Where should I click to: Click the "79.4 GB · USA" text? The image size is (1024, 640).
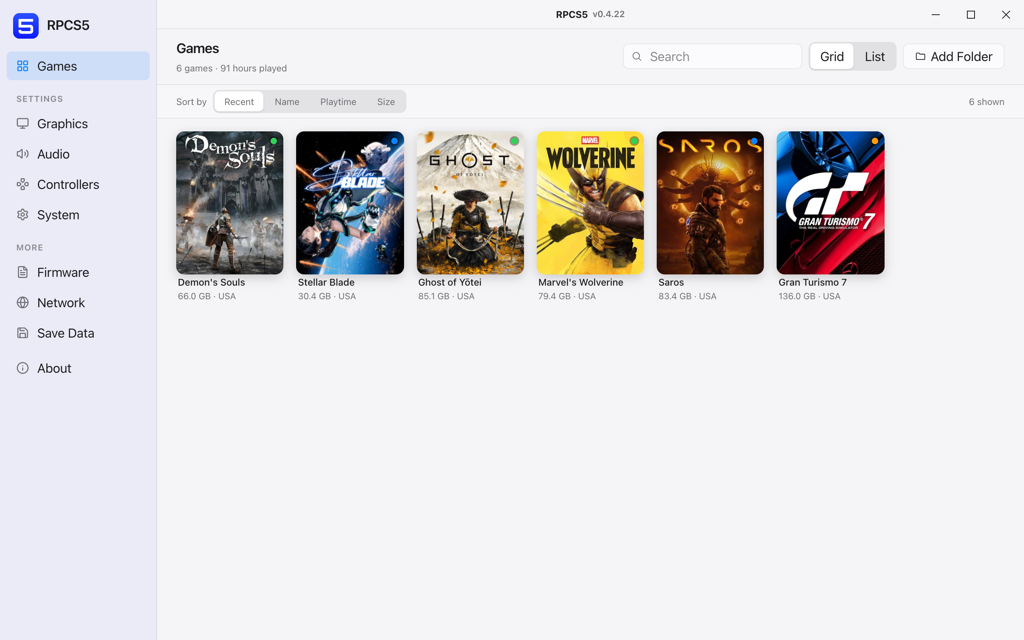[567, 296]
